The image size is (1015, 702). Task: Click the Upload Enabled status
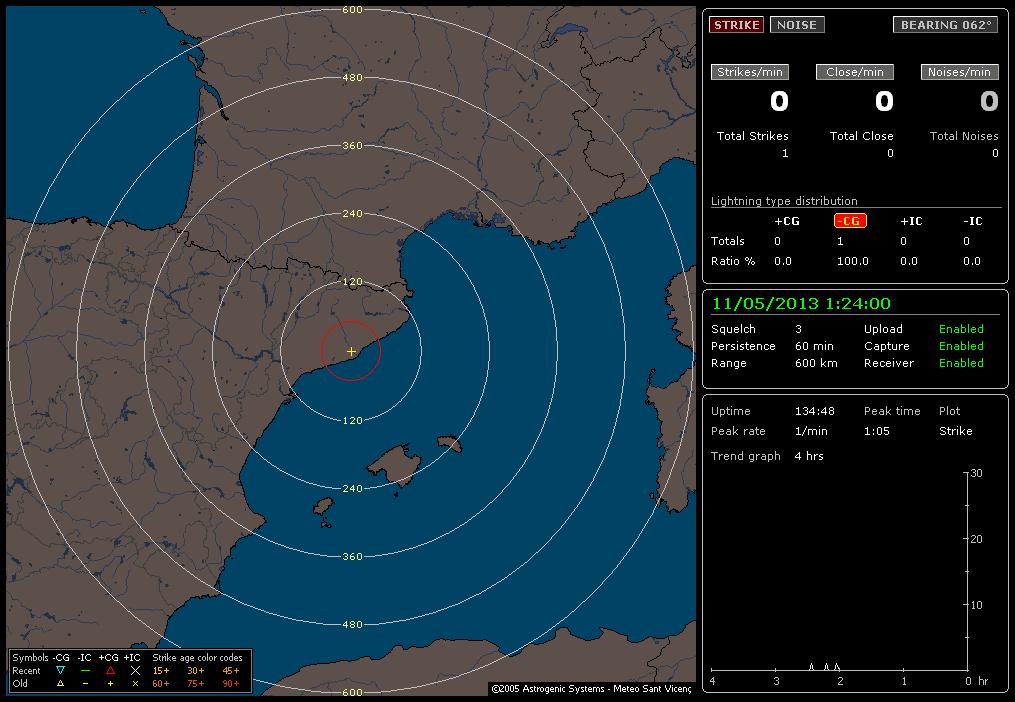pyautogui.click(x=961, y=329)
